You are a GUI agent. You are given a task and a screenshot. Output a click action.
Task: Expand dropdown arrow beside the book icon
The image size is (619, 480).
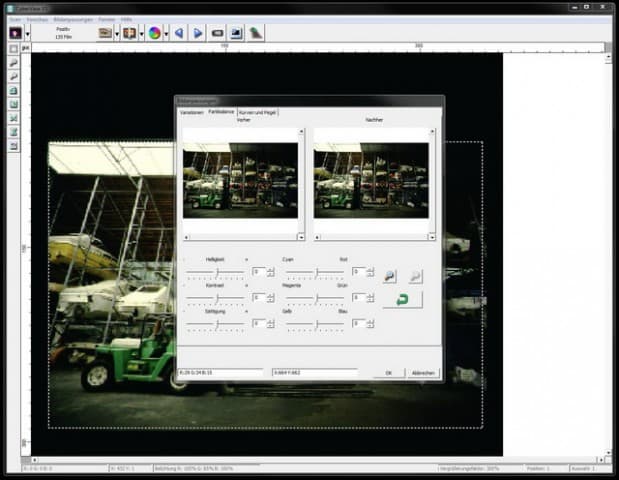coord(141,32)
